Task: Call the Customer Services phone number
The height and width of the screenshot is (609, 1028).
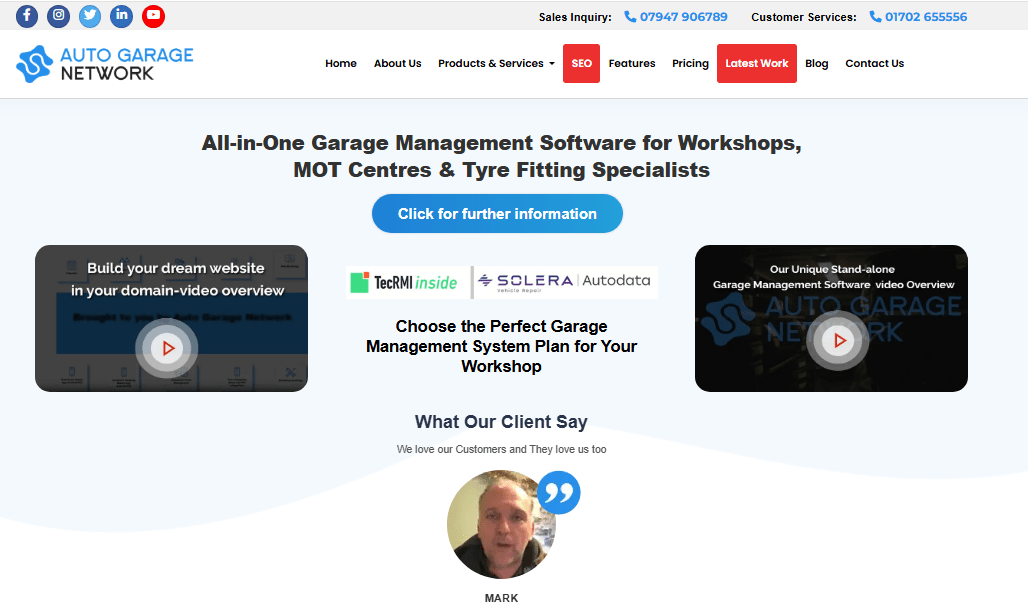Action: 925,17
